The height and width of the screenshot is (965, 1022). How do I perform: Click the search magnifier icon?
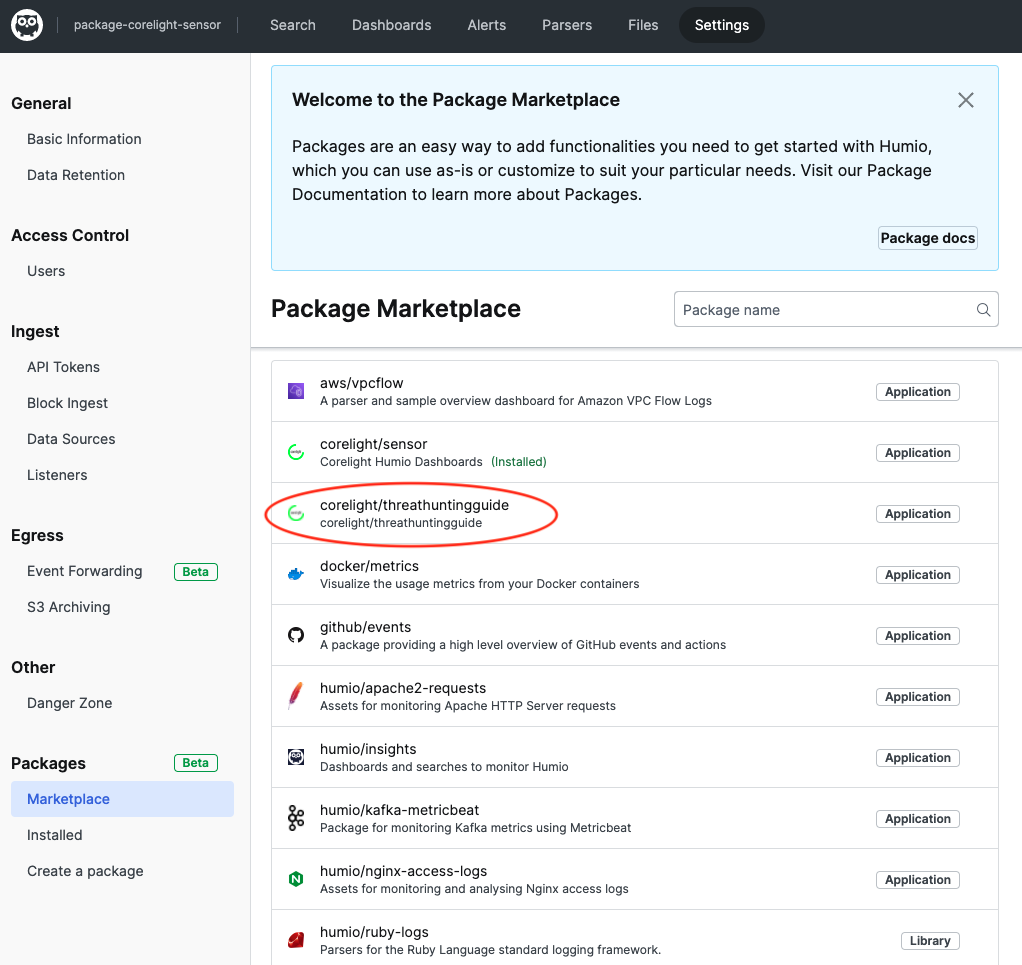[984, 310]
